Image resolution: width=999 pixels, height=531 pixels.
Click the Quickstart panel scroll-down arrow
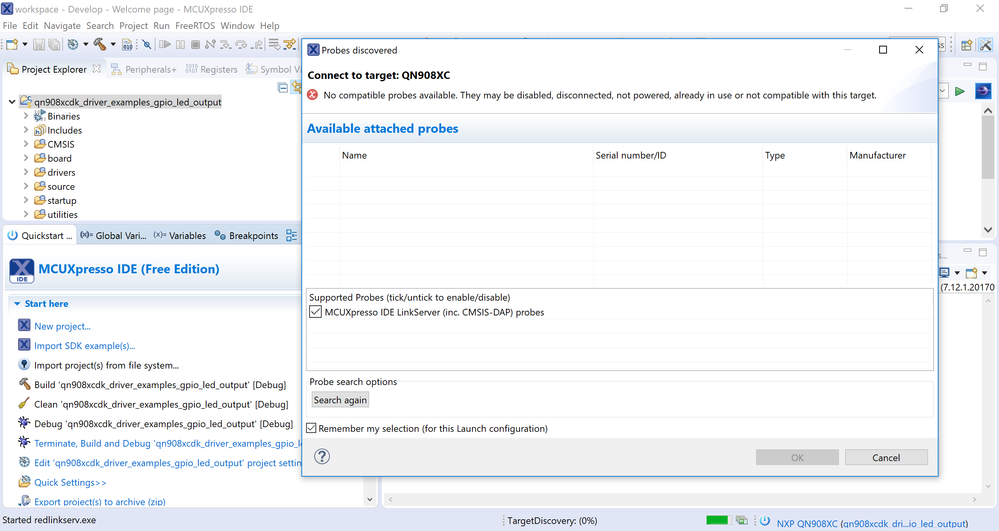370,500
